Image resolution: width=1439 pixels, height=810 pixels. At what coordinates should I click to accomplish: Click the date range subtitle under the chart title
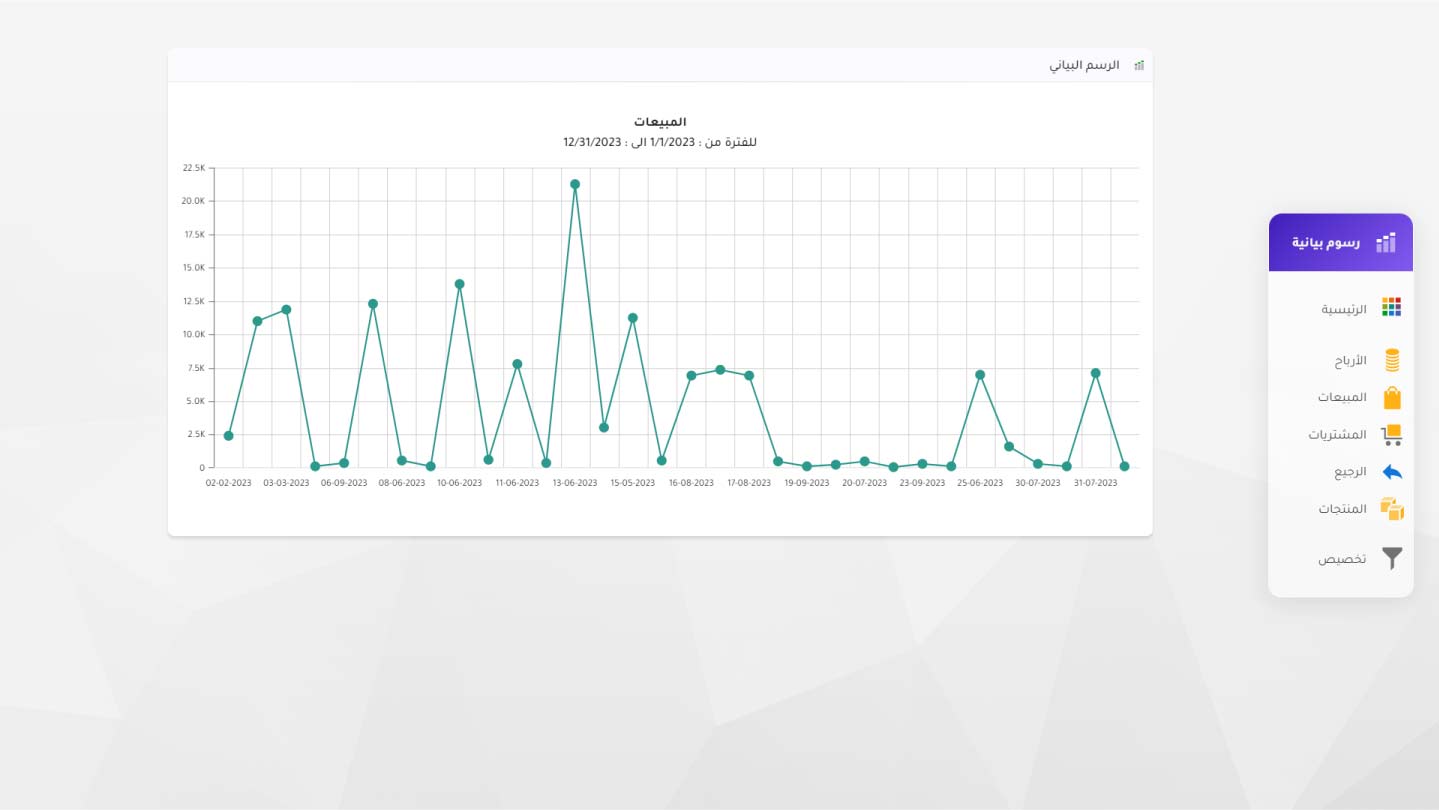tap(659, 142)
